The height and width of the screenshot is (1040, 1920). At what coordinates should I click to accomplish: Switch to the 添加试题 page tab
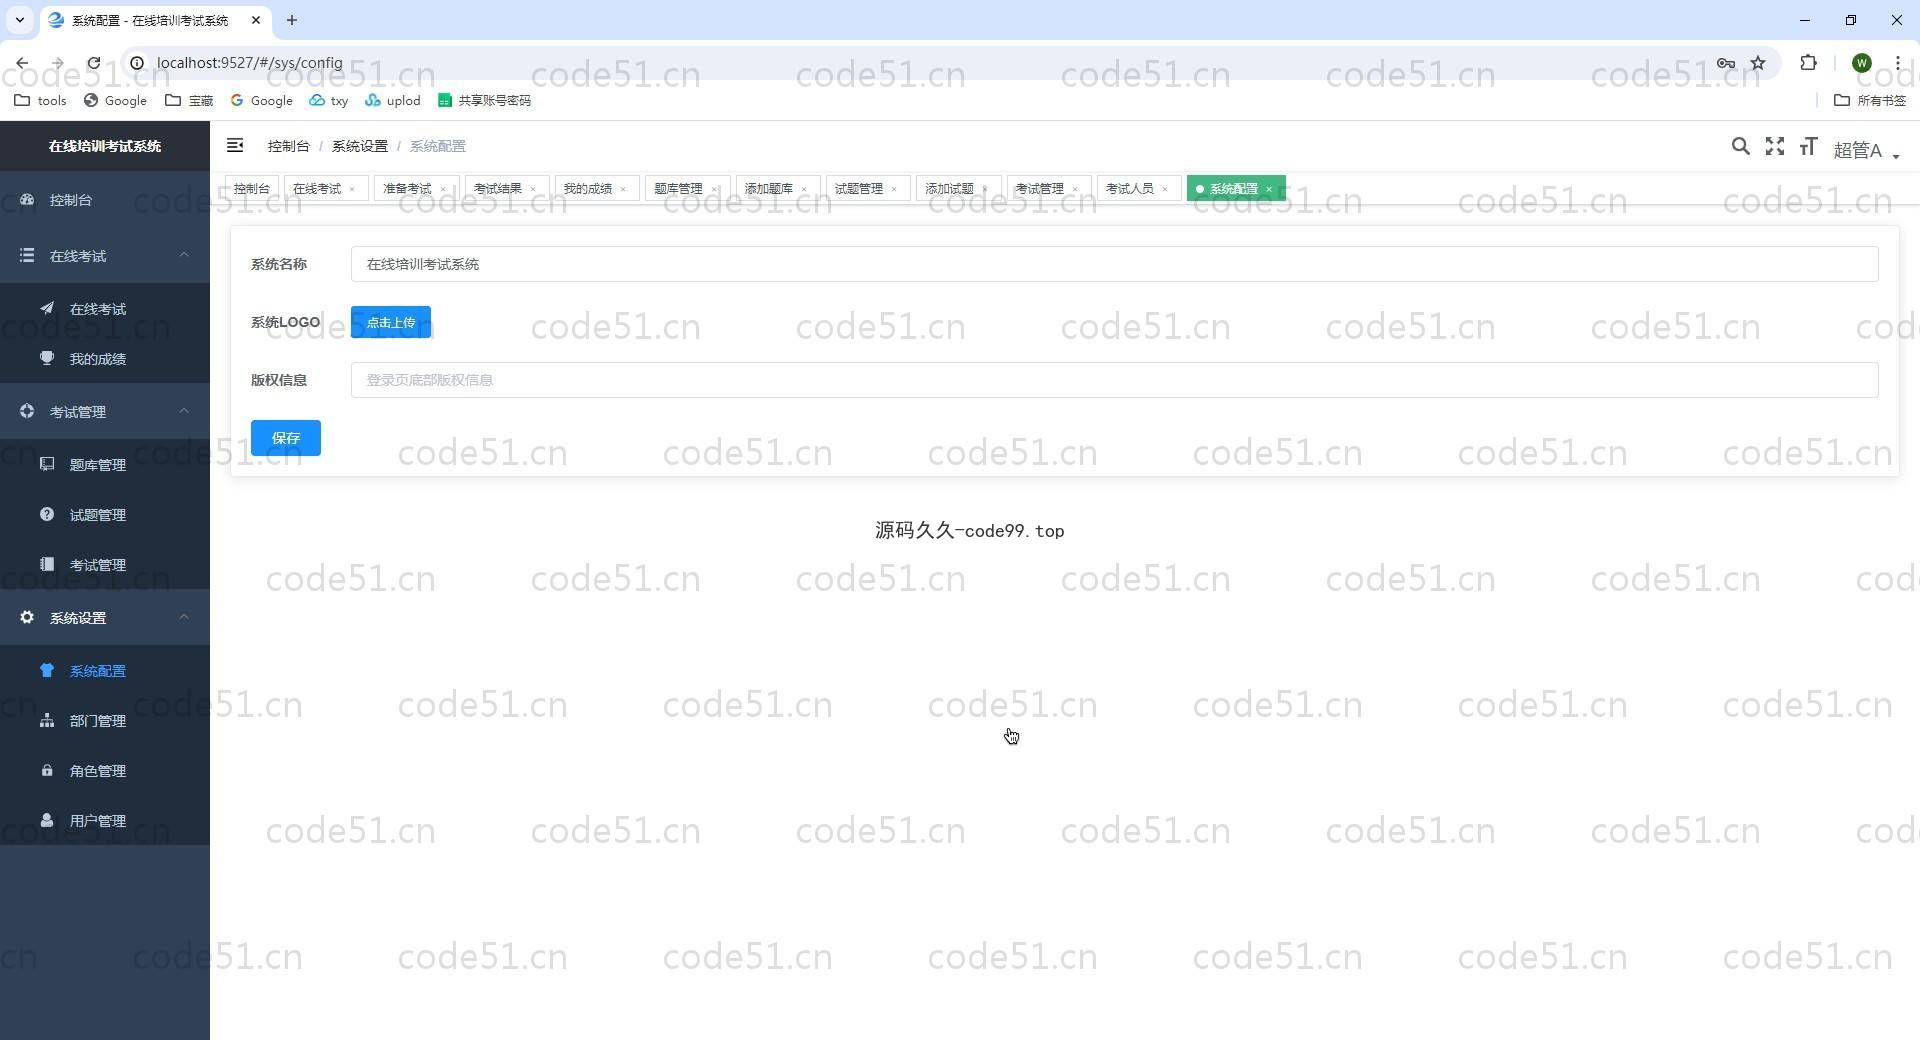tap(949, 188)
